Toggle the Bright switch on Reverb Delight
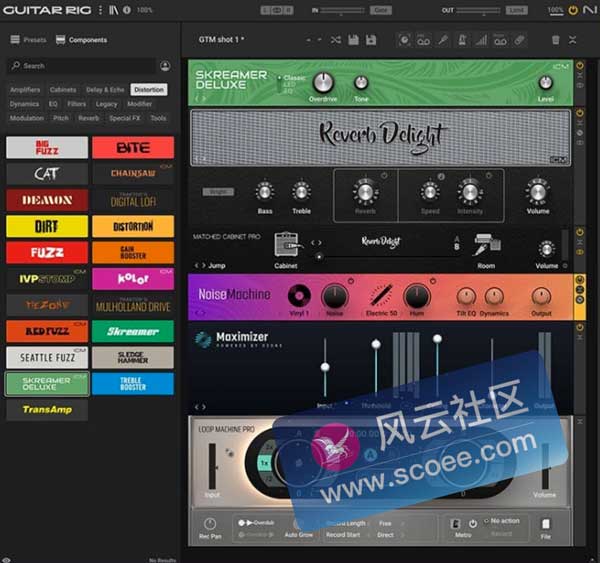This screenshot has width=600, height=563. (x=218, y=192)
